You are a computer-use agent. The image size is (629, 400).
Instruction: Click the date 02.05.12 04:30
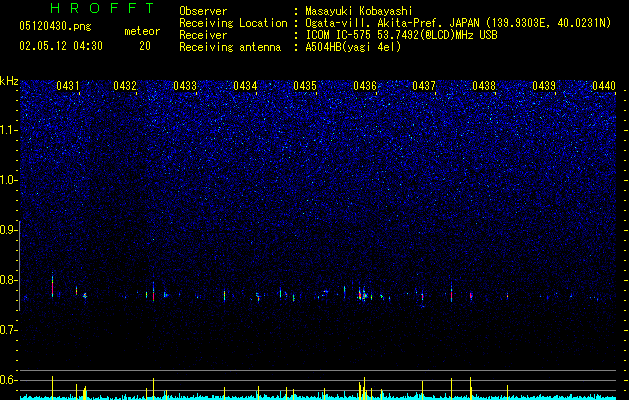(x=61, y=46)
